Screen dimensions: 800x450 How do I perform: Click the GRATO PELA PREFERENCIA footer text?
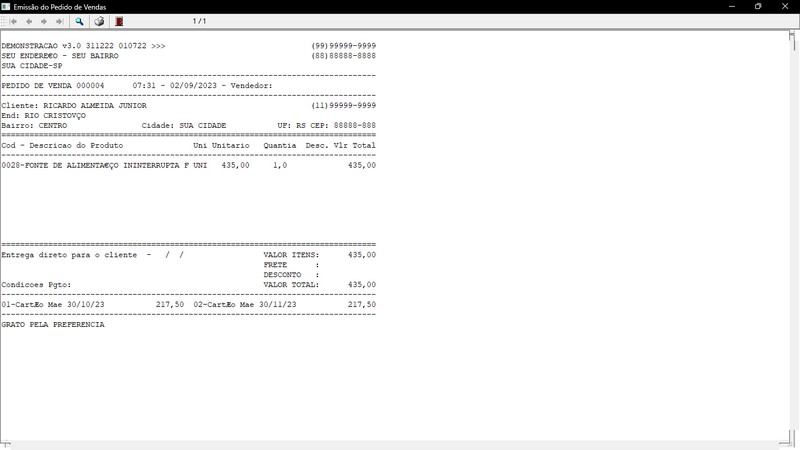(53, 325)
